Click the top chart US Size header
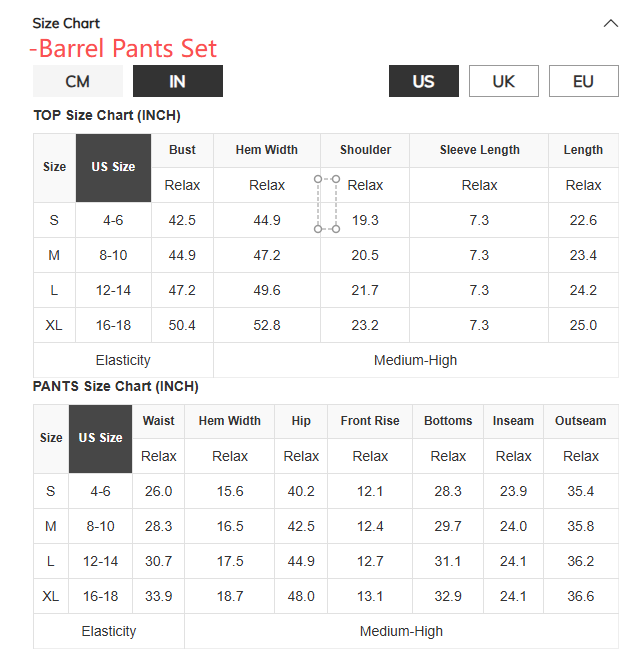Image resolution: width=638 pixels, height=661 pixels. pyautogui.click(x=113, y=167)
